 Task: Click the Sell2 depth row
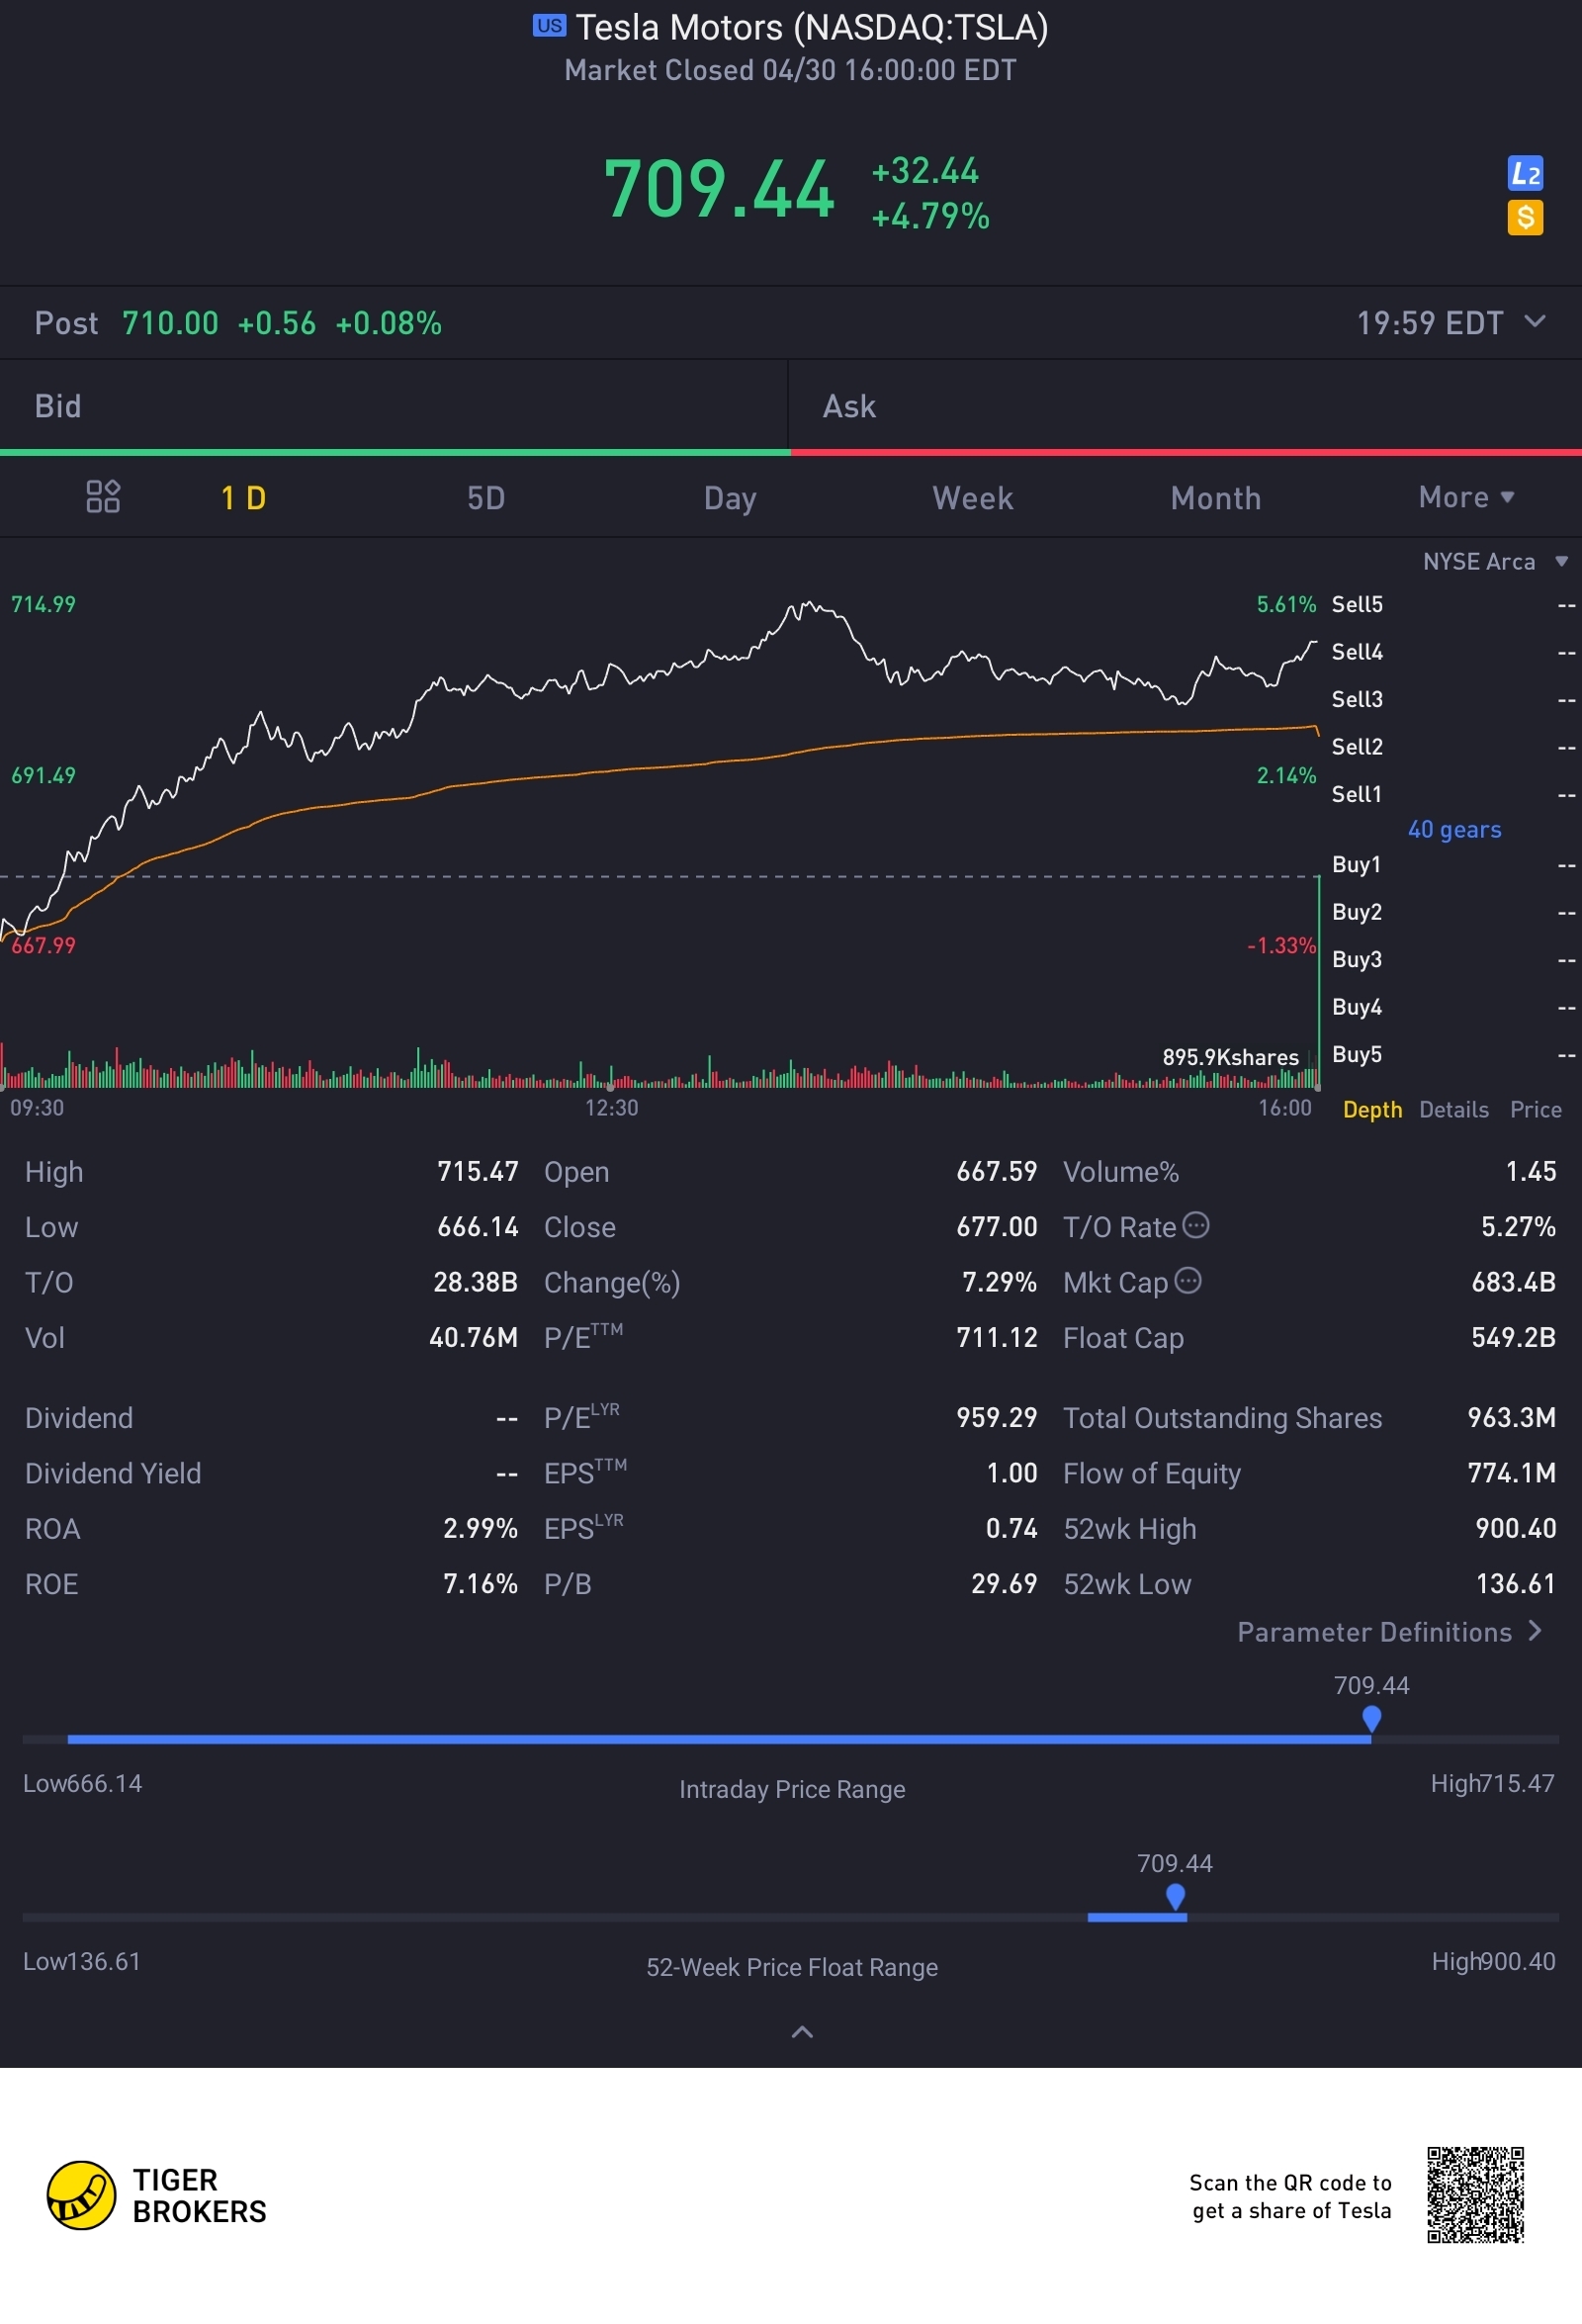point(1453,746)
